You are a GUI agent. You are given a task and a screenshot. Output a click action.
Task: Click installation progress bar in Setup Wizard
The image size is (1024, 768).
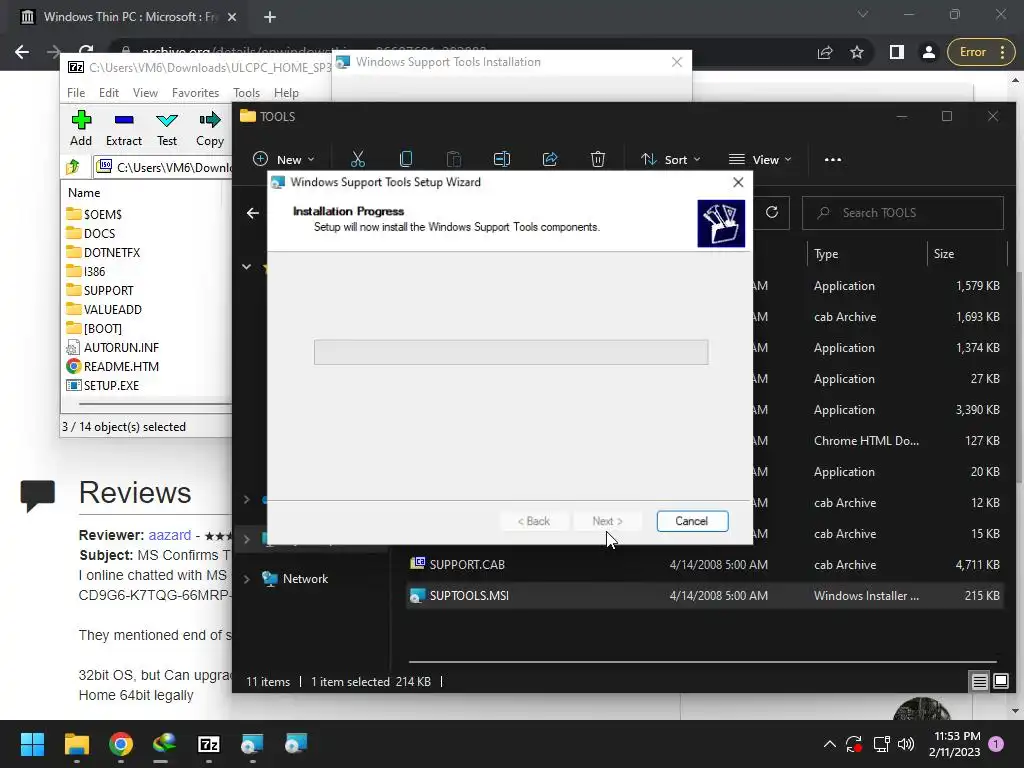511,352
